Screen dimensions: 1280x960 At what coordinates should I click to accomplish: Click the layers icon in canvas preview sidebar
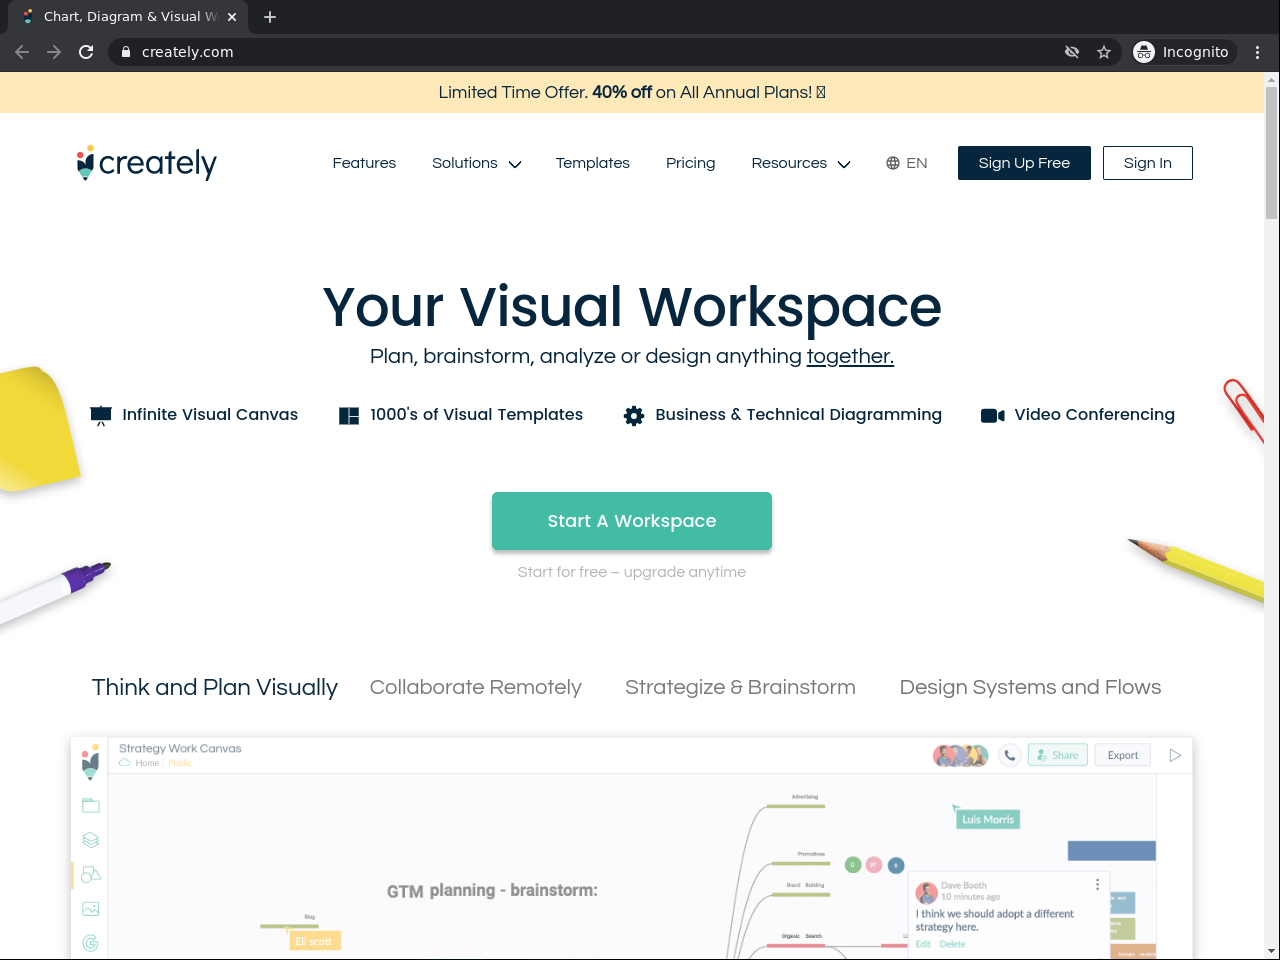[91, 840]
